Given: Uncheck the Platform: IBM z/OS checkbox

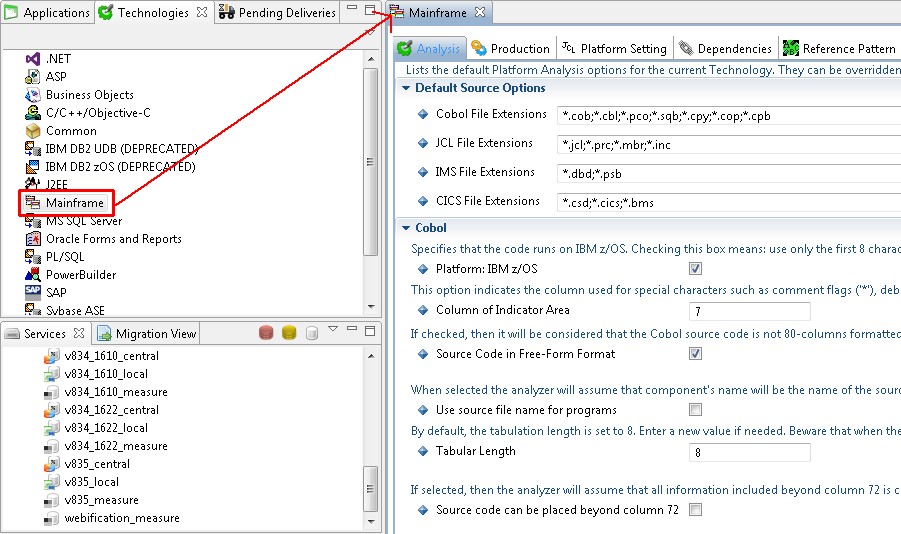Looking at the screenshot, I should [x=695, y=269].
